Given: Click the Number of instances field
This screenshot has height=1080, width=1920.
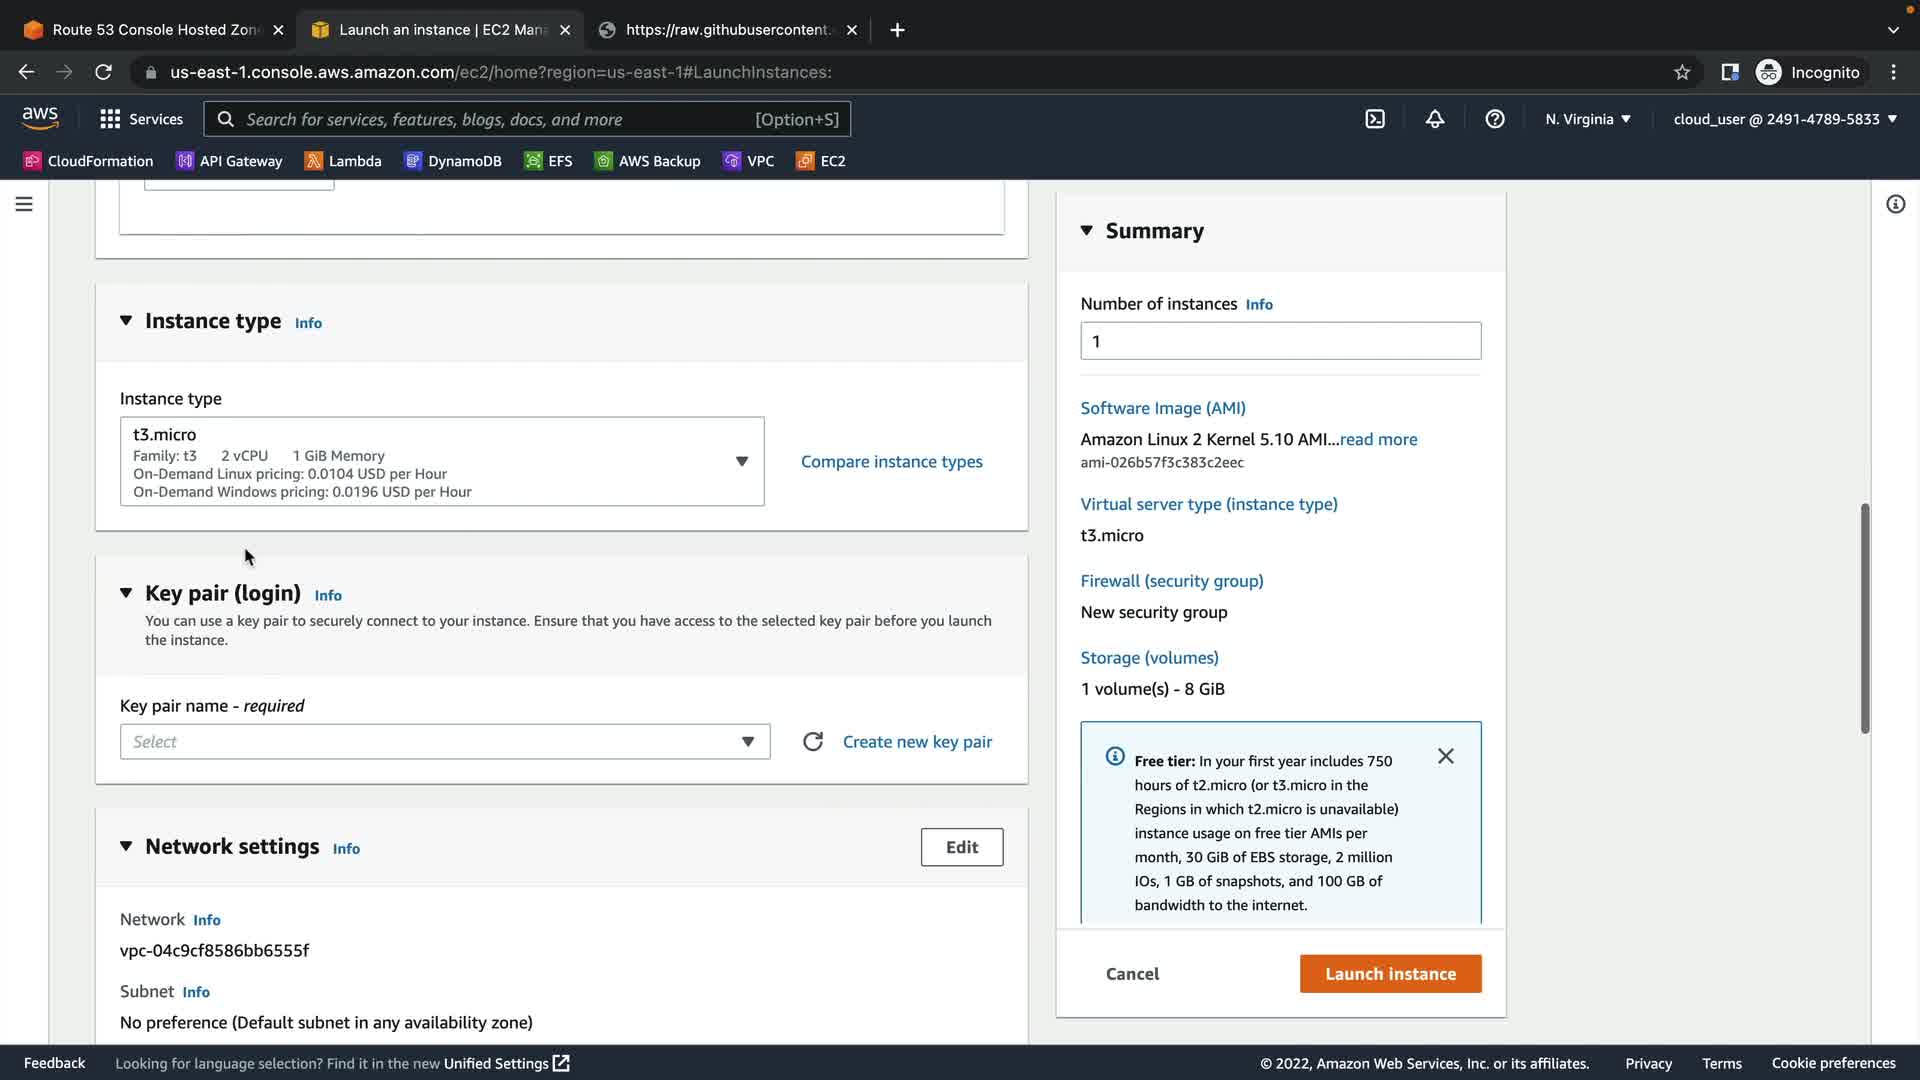Looking at the screenshot, I should click(x=1280, y=341).
